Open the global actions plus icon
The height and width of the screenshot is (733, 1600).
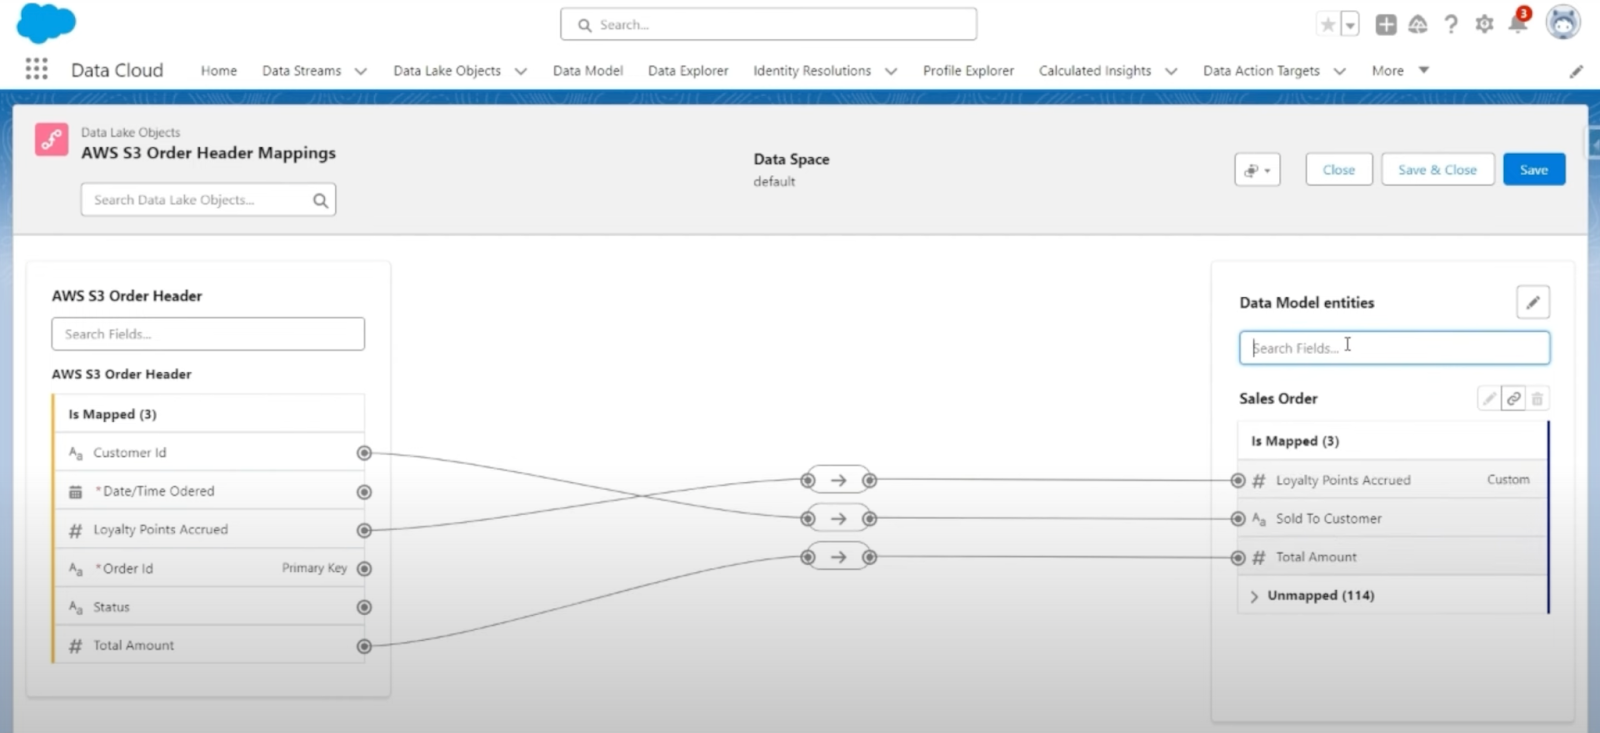click(1386, 25)
